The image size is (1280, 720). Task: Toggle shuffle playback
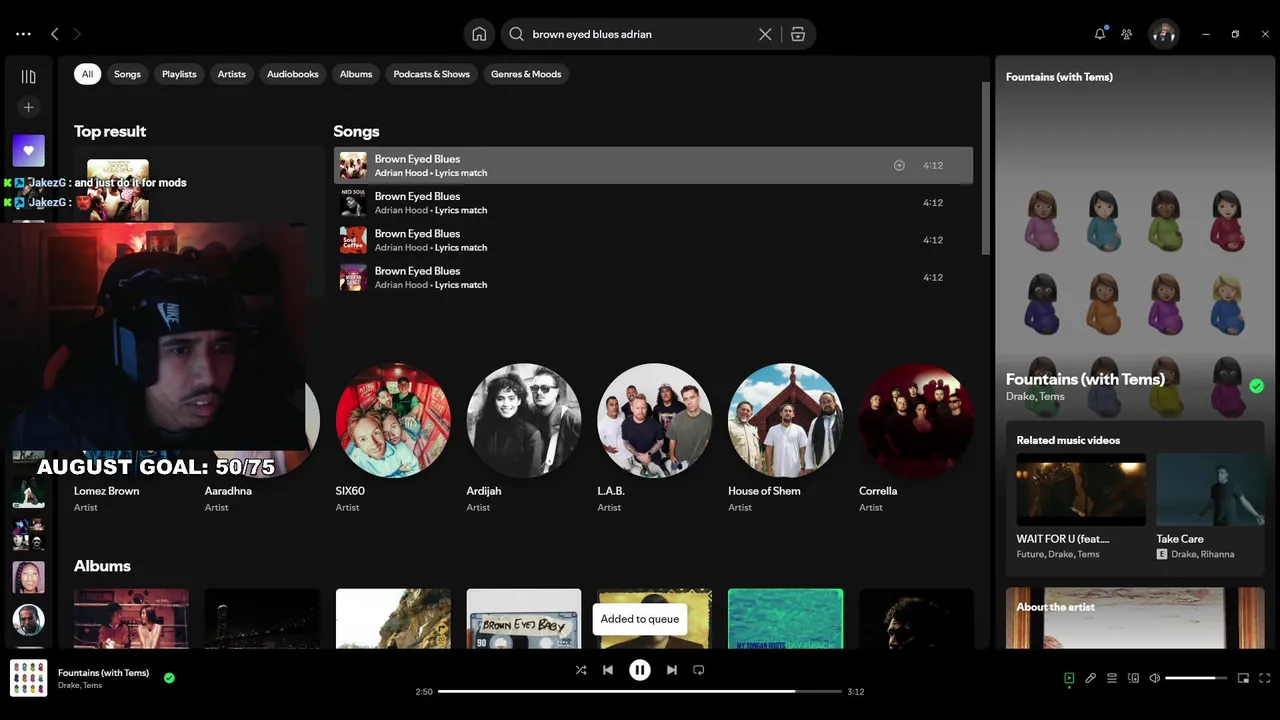tap(581, 670)
